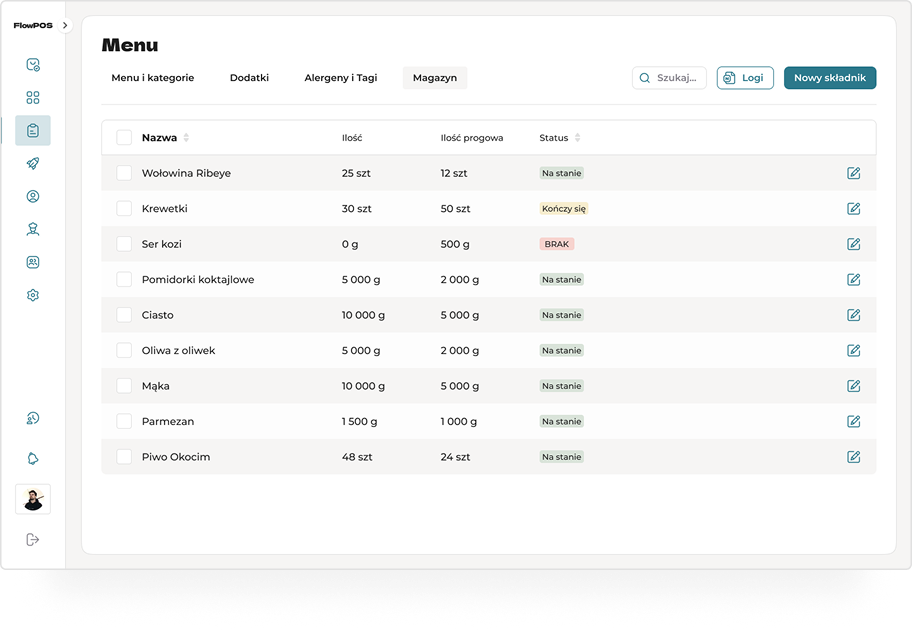Screen dimensions: 912x630
Task: Select the Parmezan row checkbox
Action: [124, 422]
